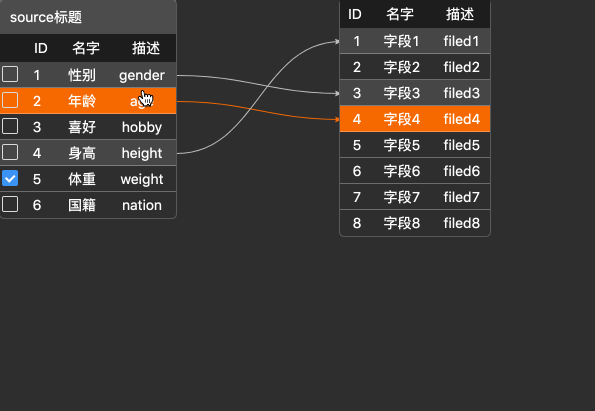Select the 字段4 filed4 highlighted target row
Viewport: 595px width, 411px height.
coord(415,119)
